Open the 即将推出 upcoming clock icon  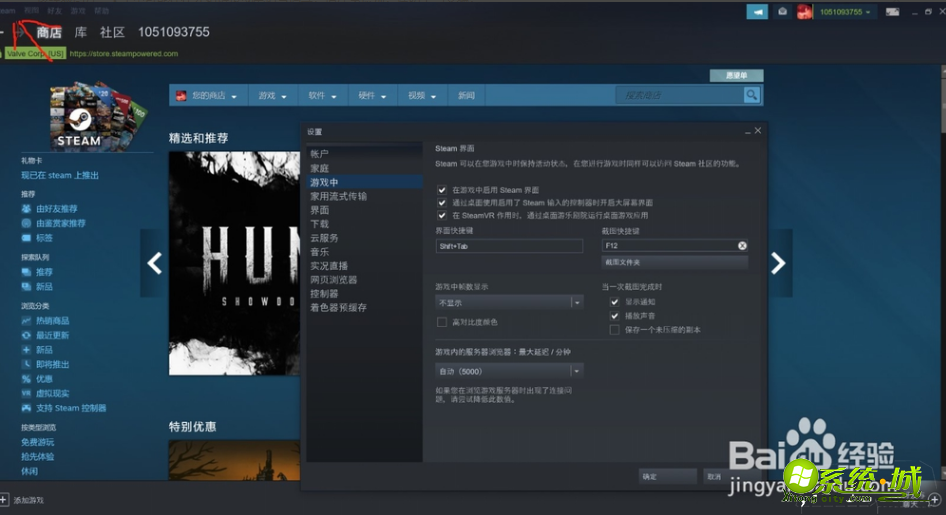click(26, 364)
